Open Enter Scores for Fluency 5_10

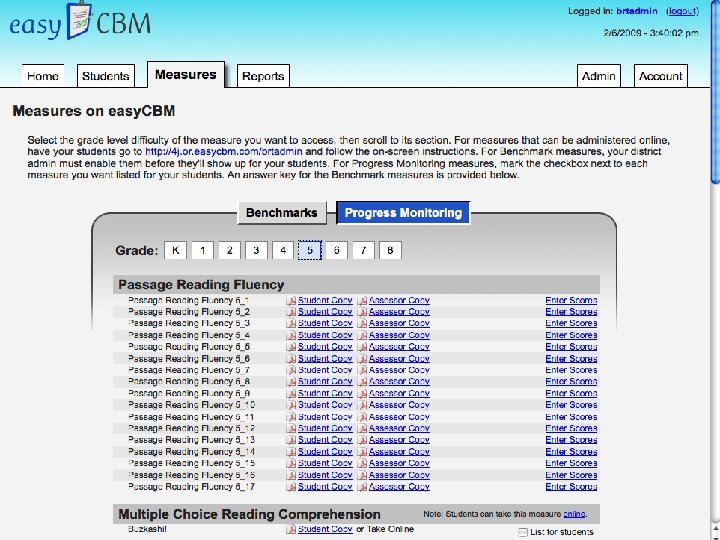click(571, 405)
